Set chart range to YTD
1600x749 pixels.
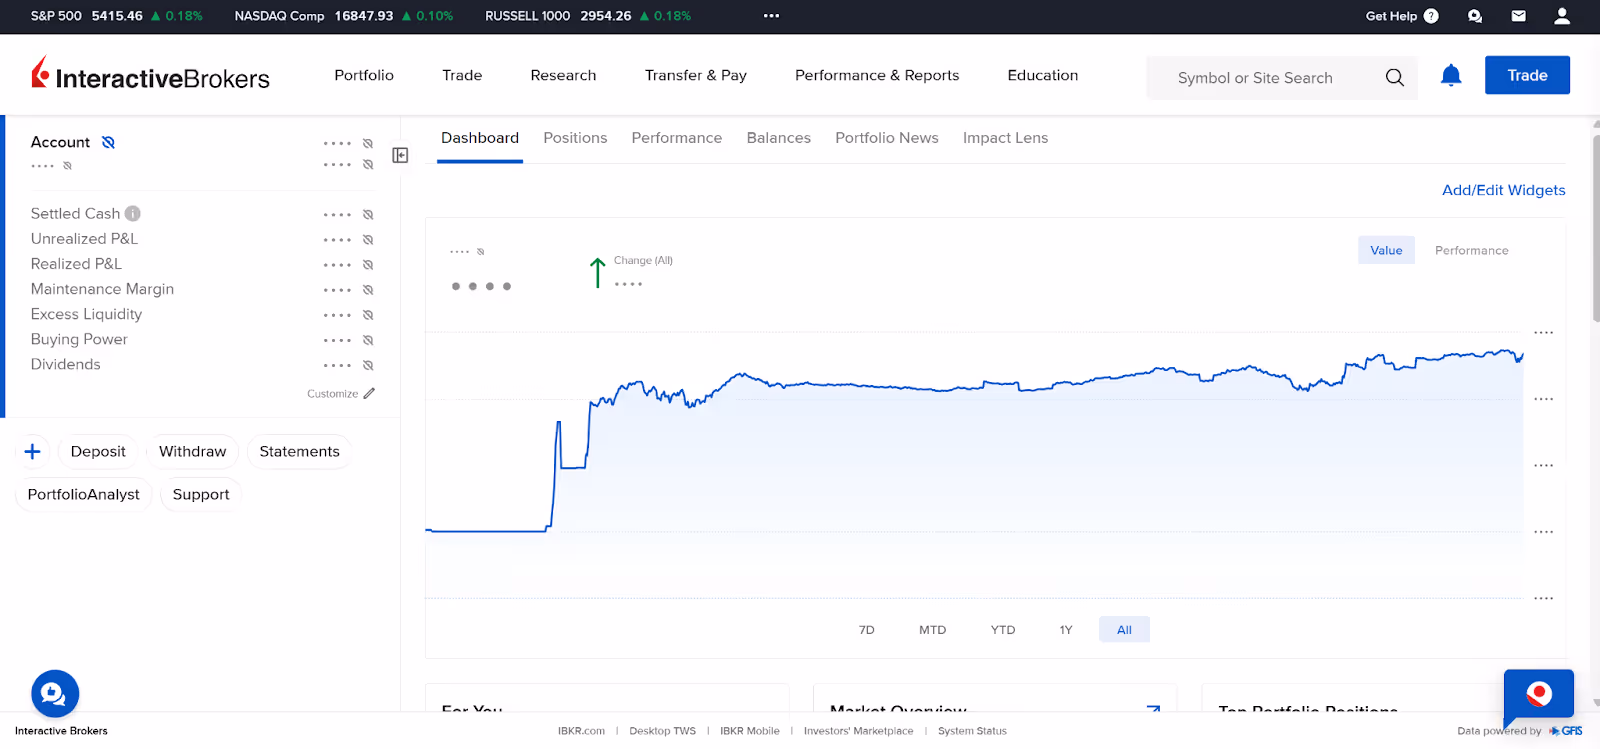pos(1003,630)
